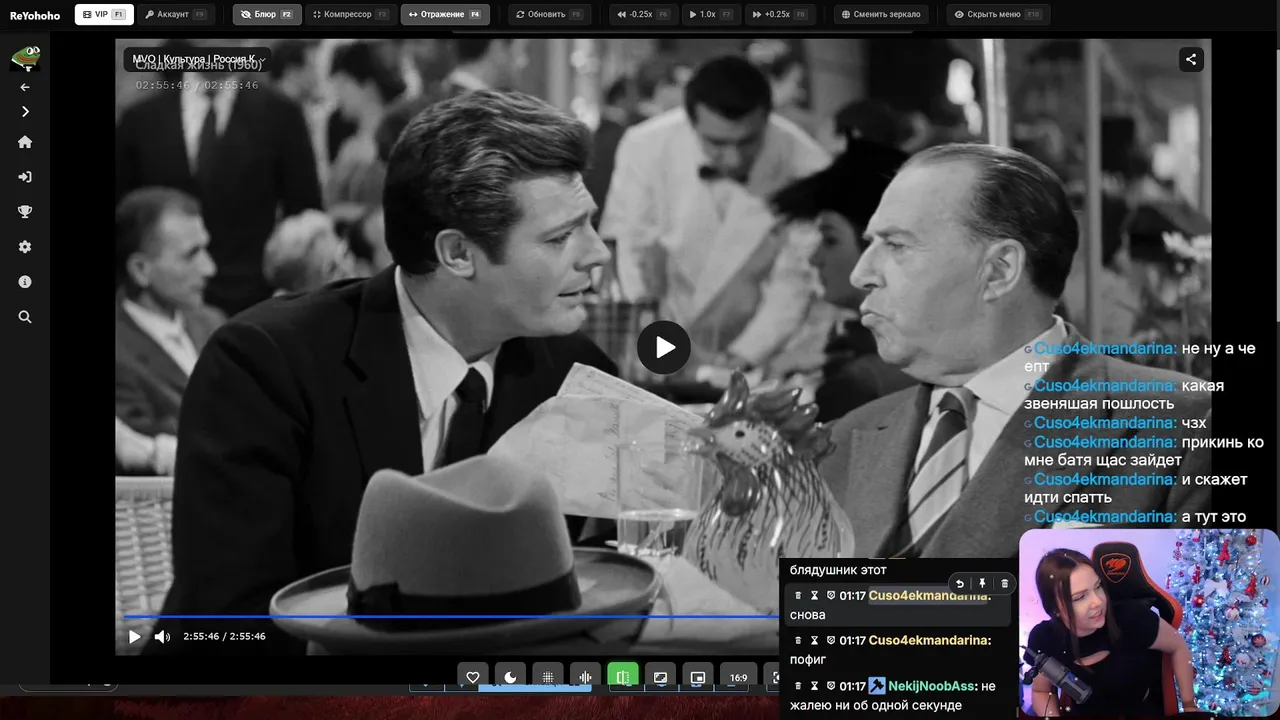Click shield ban icon on 'снова' message
This screenshot has width=1280, height=720.
(x=831, y=596)
